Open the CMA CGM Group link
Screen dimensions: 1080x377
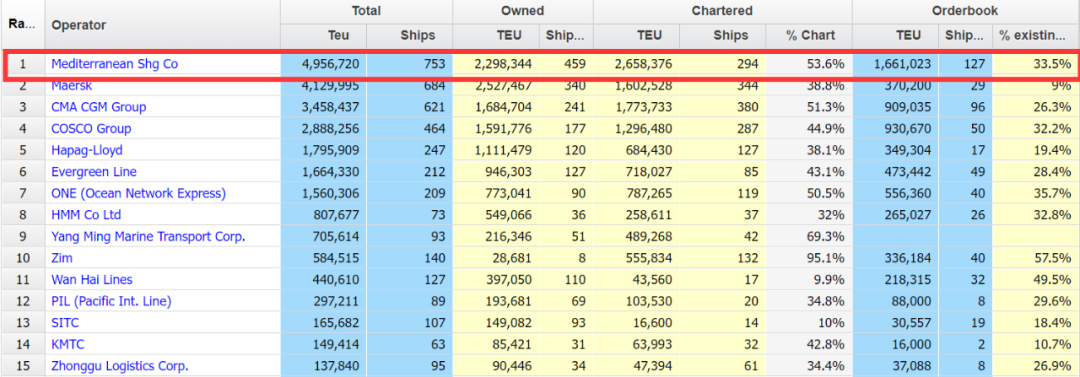pyautogui.click(x=98, y=108)
